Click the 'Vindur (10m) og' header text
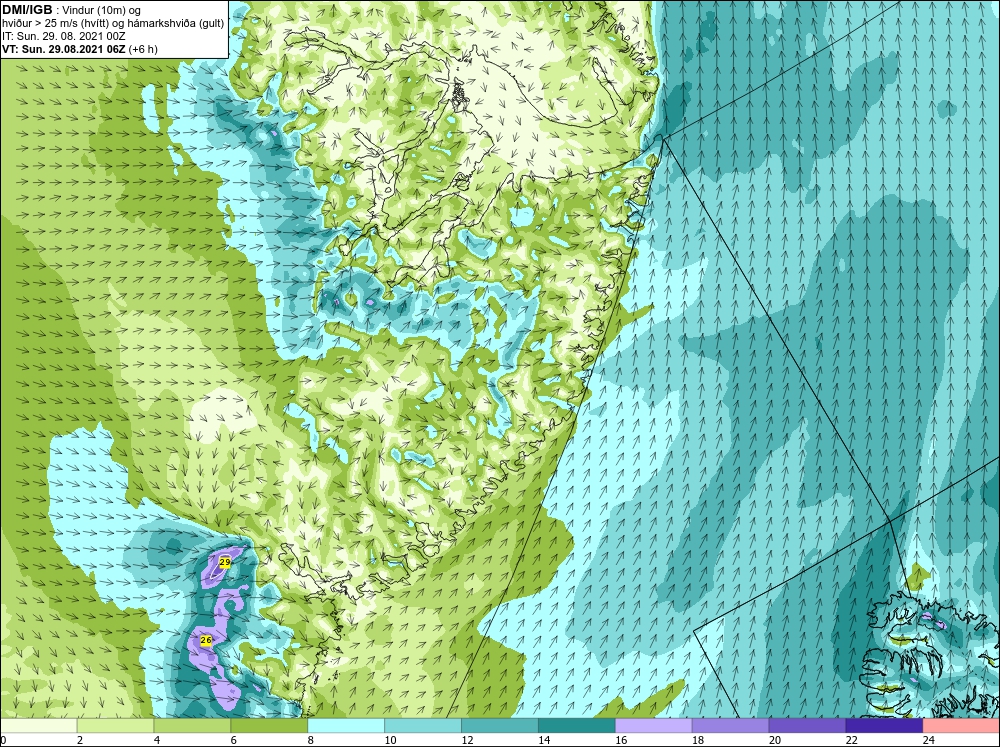This screenshot has width=1000, height=747. point(103,10)
